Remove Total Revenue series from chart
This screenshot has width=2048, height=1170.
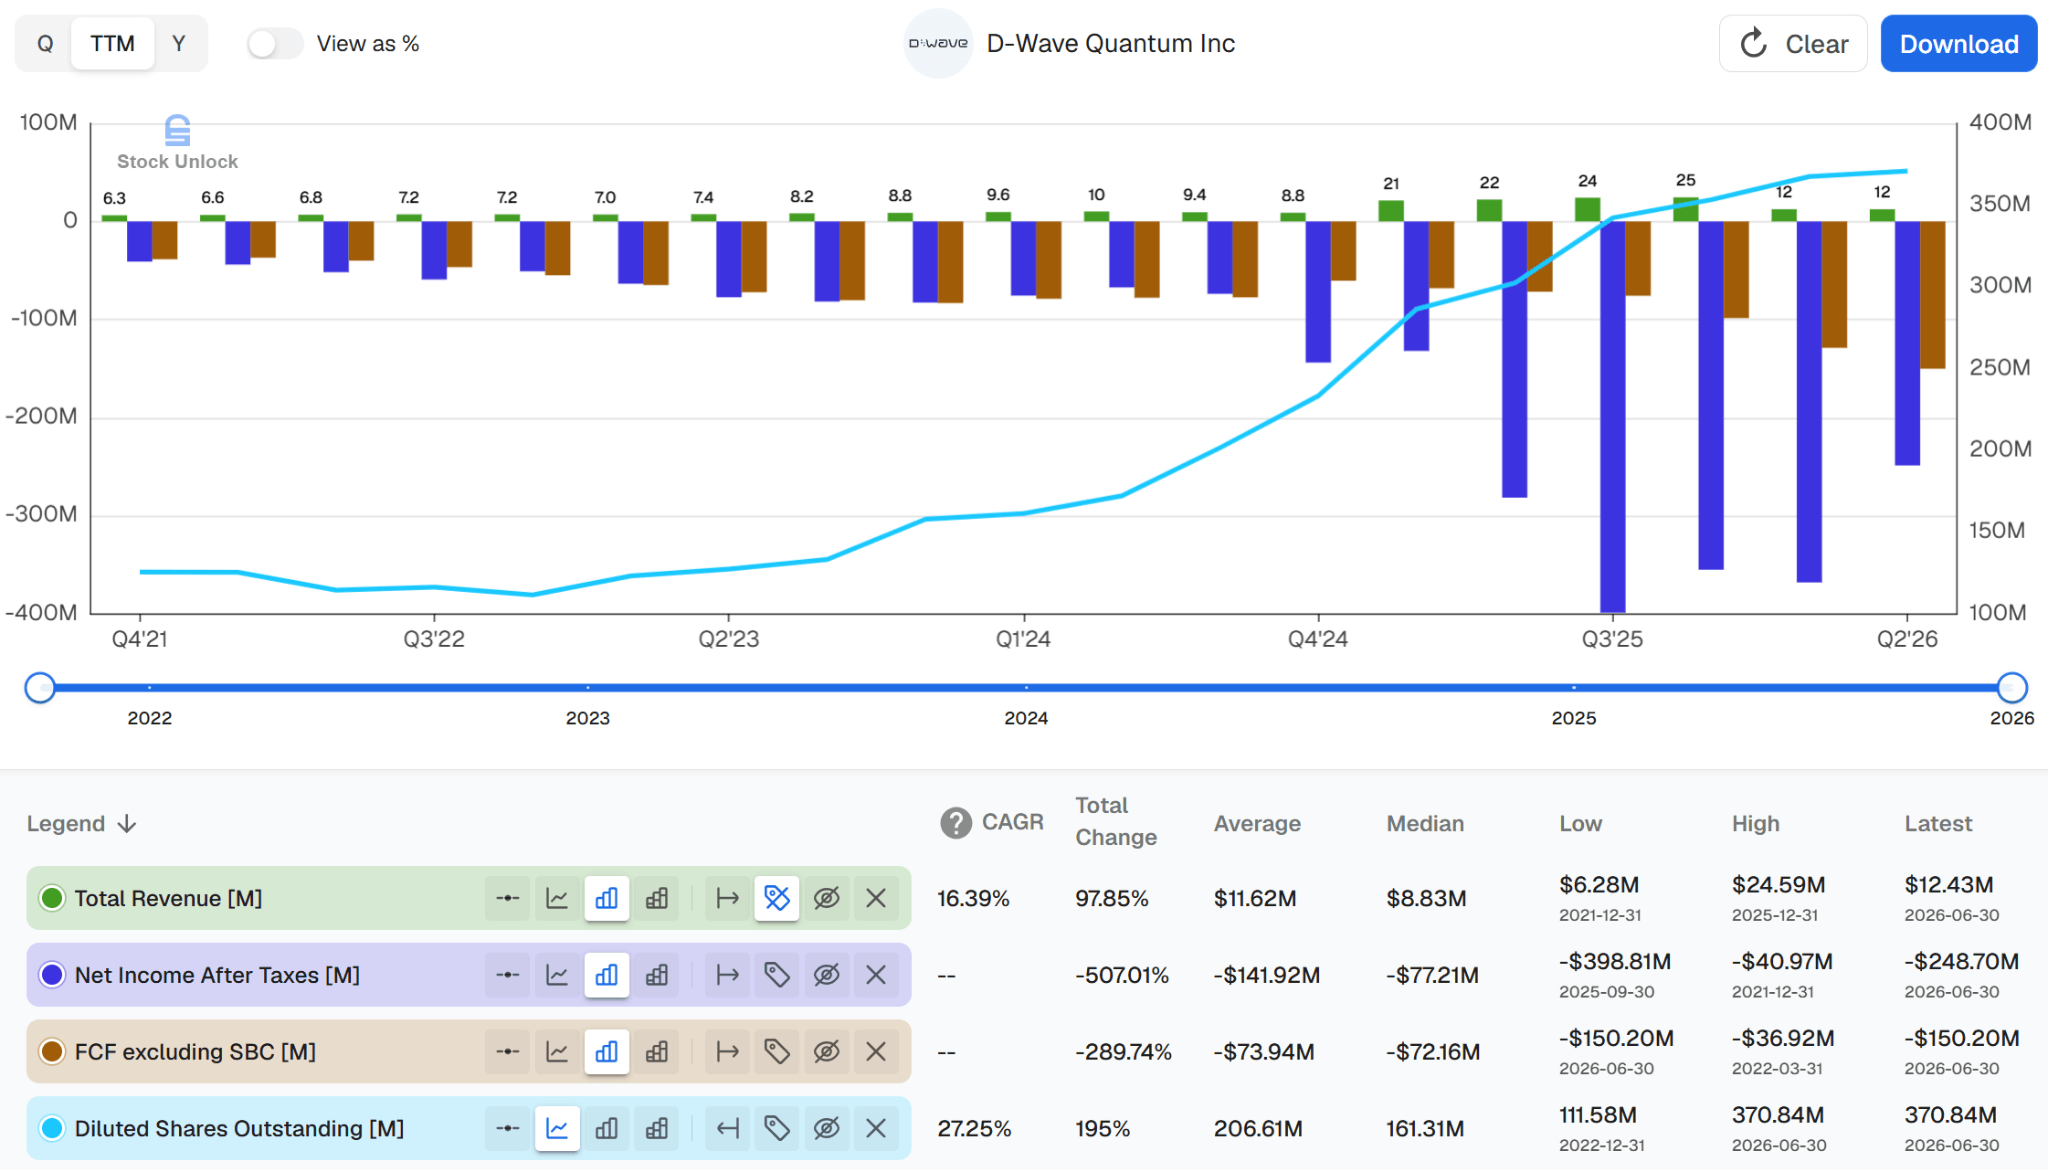[x=876, y=898]
